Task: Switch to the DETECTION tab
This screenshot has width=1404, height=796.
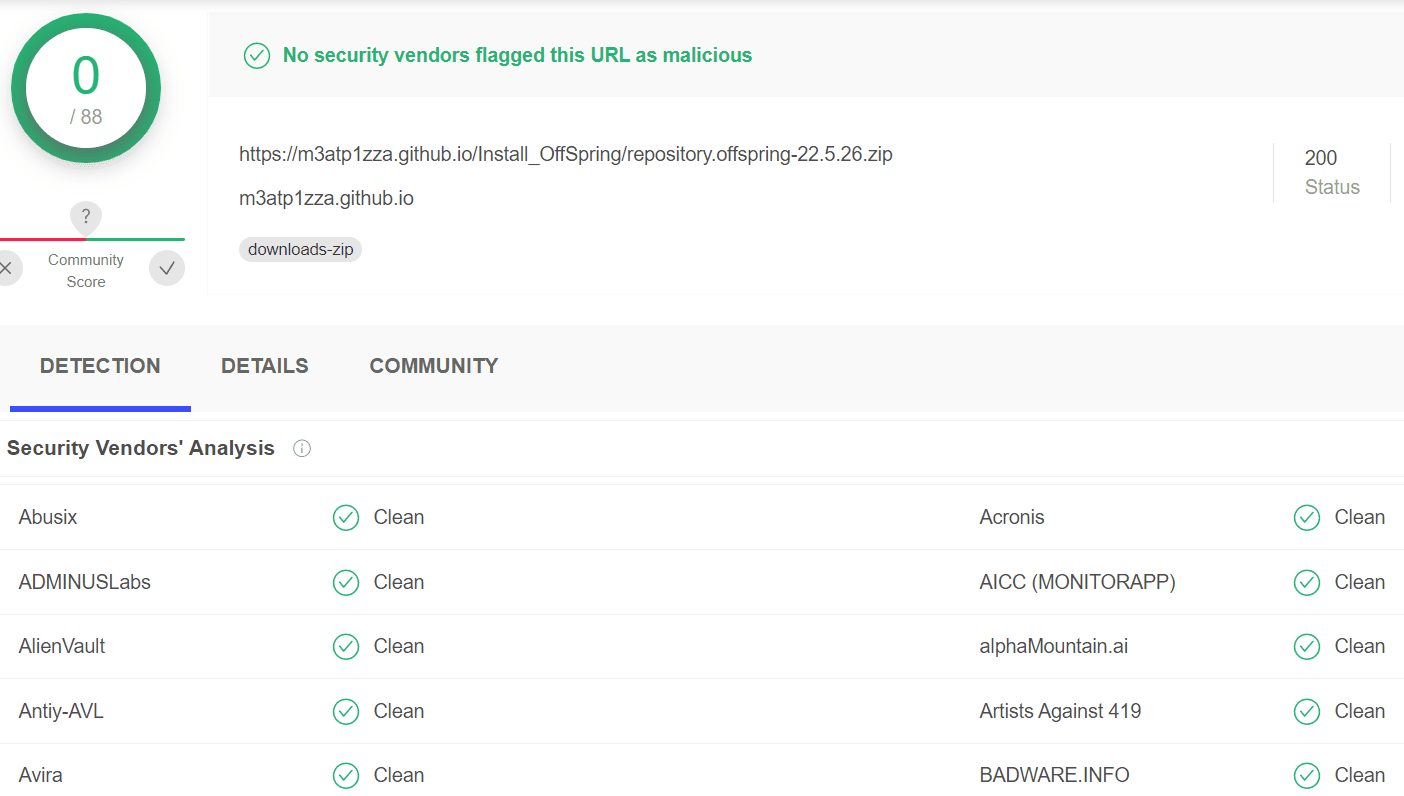Action: [100, 366]
